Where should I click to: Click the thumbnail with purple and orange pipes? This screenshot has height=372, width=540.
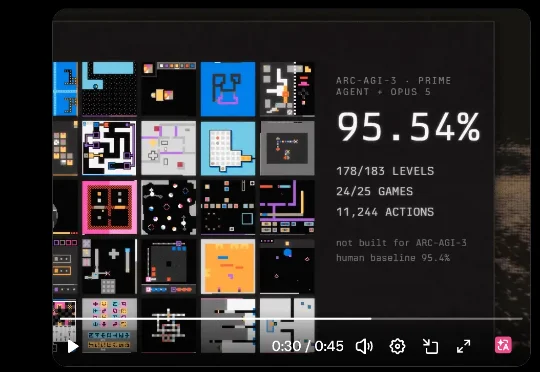pyautogui.click(x=287, y=207)
